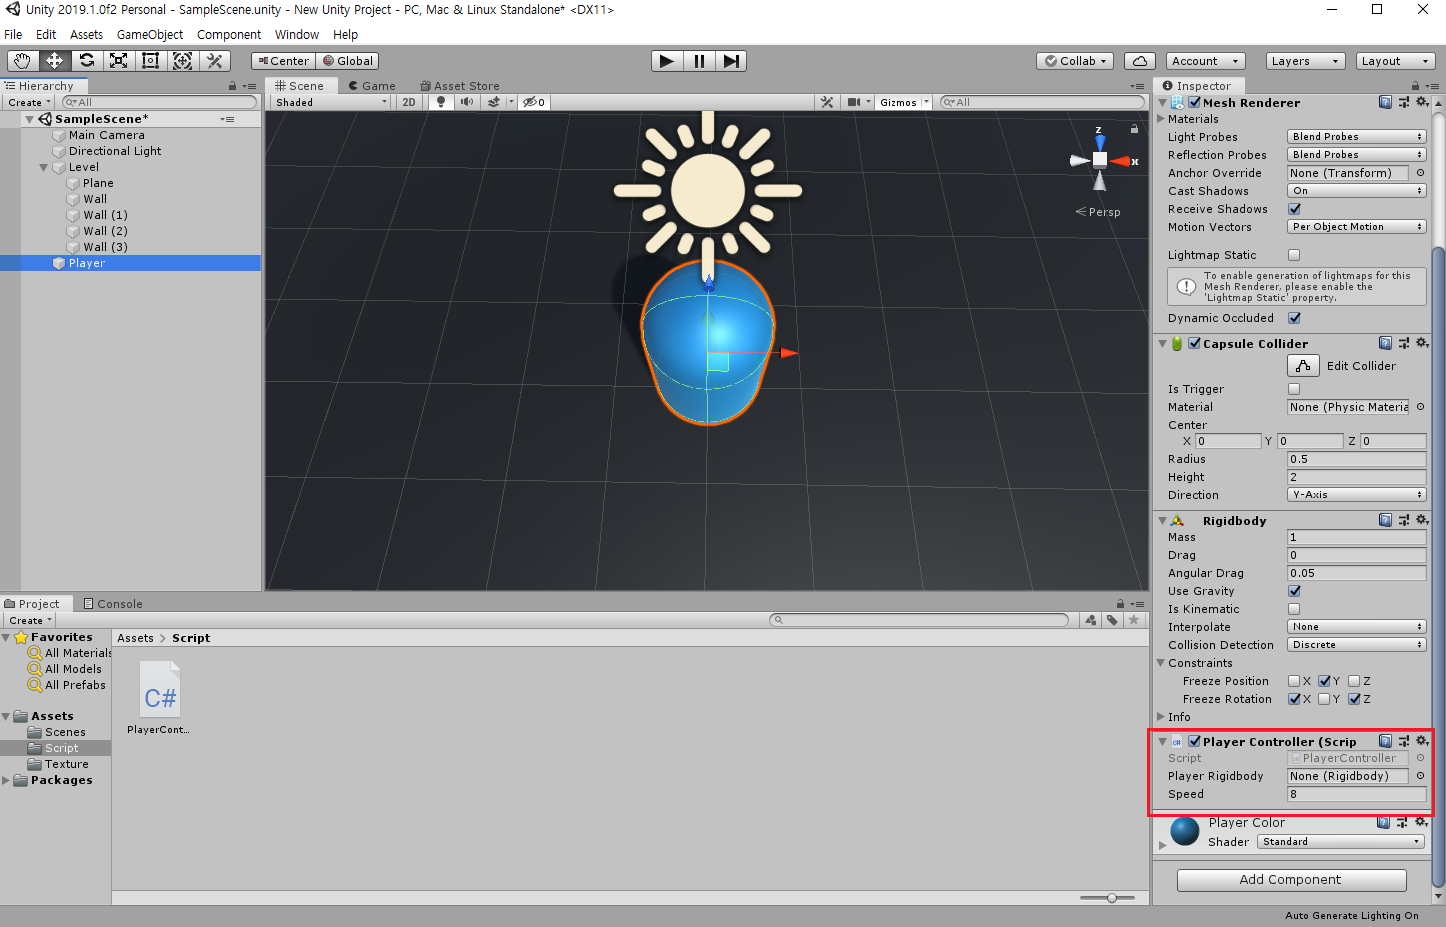Select the Rect Transform tool

(150, 61)
